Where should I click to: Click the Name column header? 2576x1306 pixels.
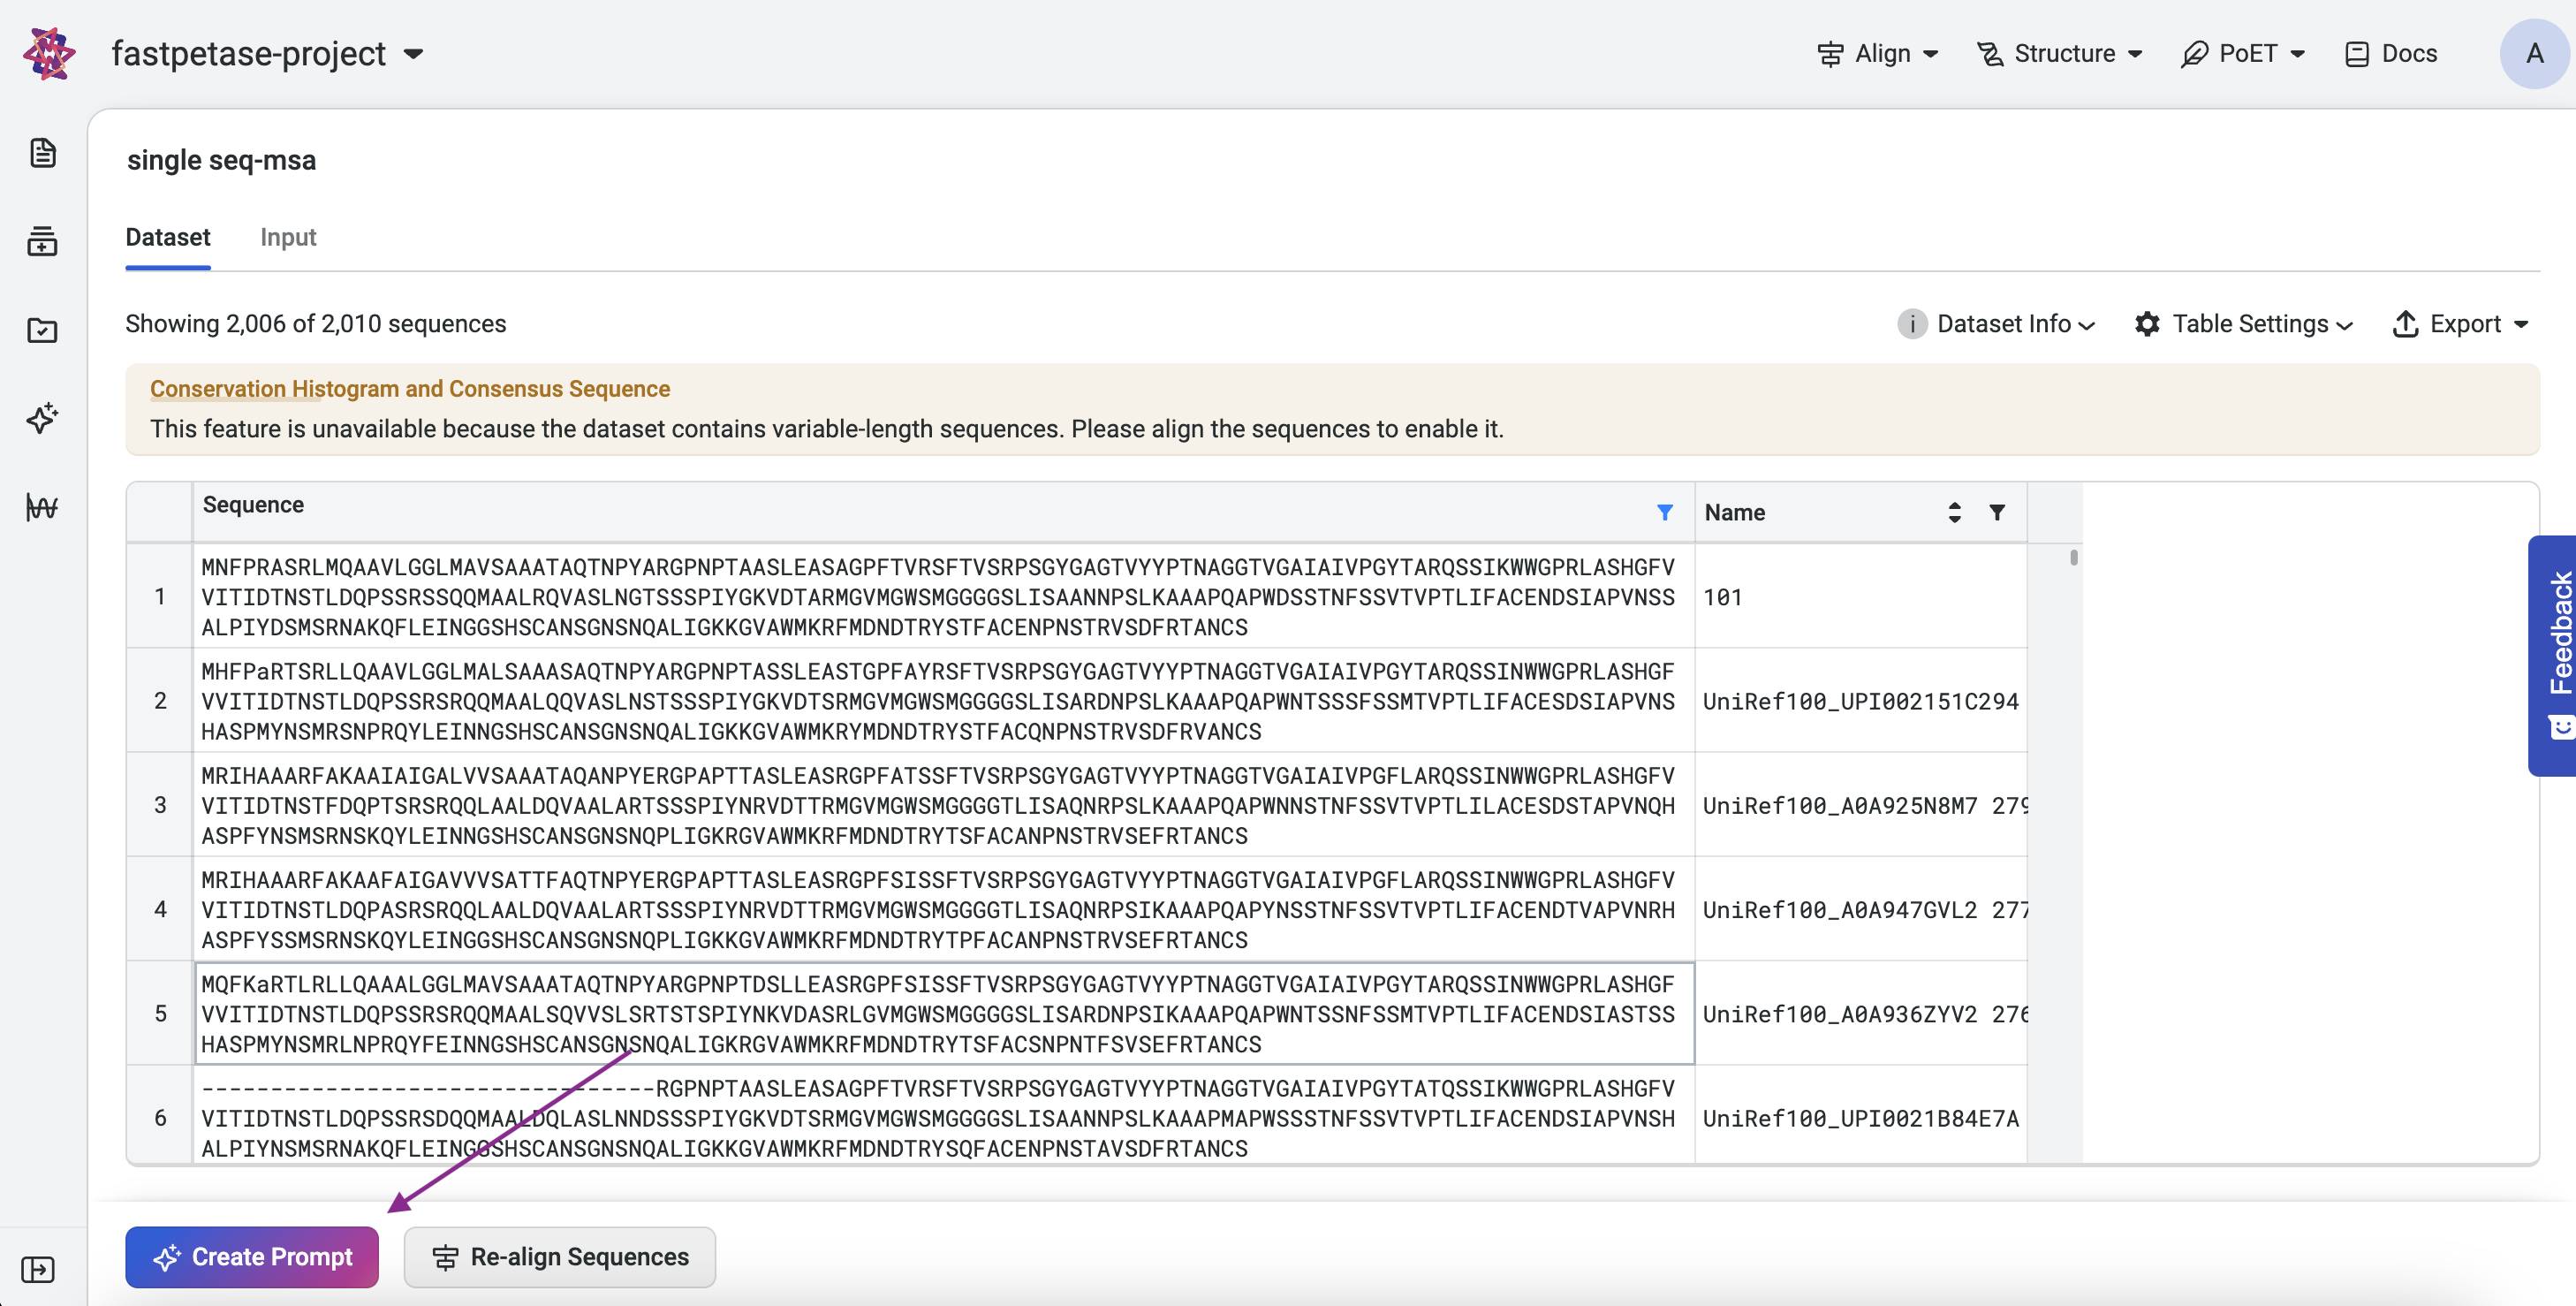click(x=1860, y=512)
